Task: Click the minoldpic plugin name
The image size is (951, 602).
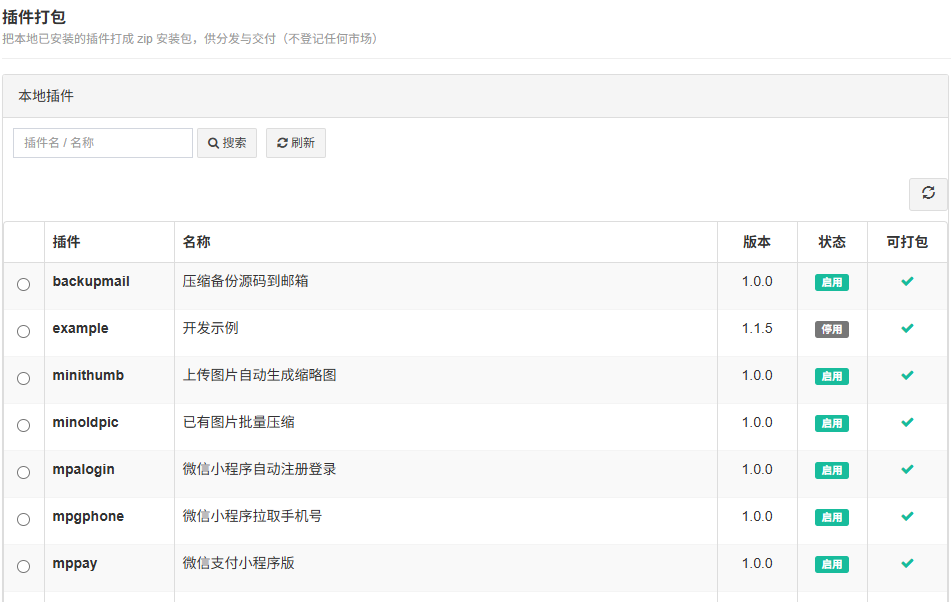Action: point(86,423)
